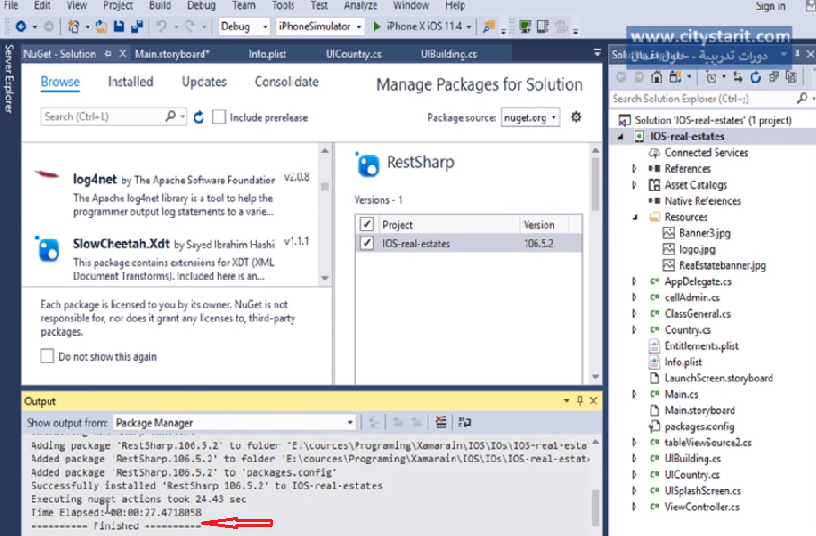The width and height of the screenshot is (816, 536).
Task: Expand the References node
Action: pos(634,169)
